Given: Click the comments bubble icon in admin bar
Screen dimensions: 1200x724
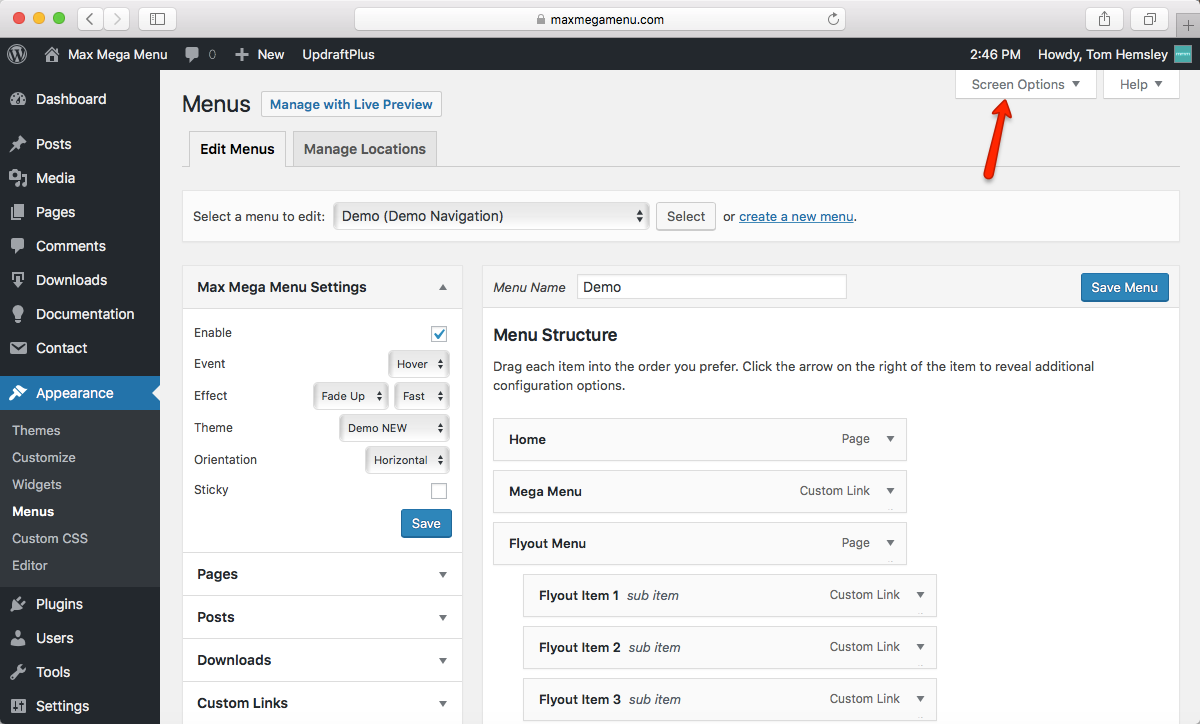Looking at the screenshot, I should tap(192, 54).
